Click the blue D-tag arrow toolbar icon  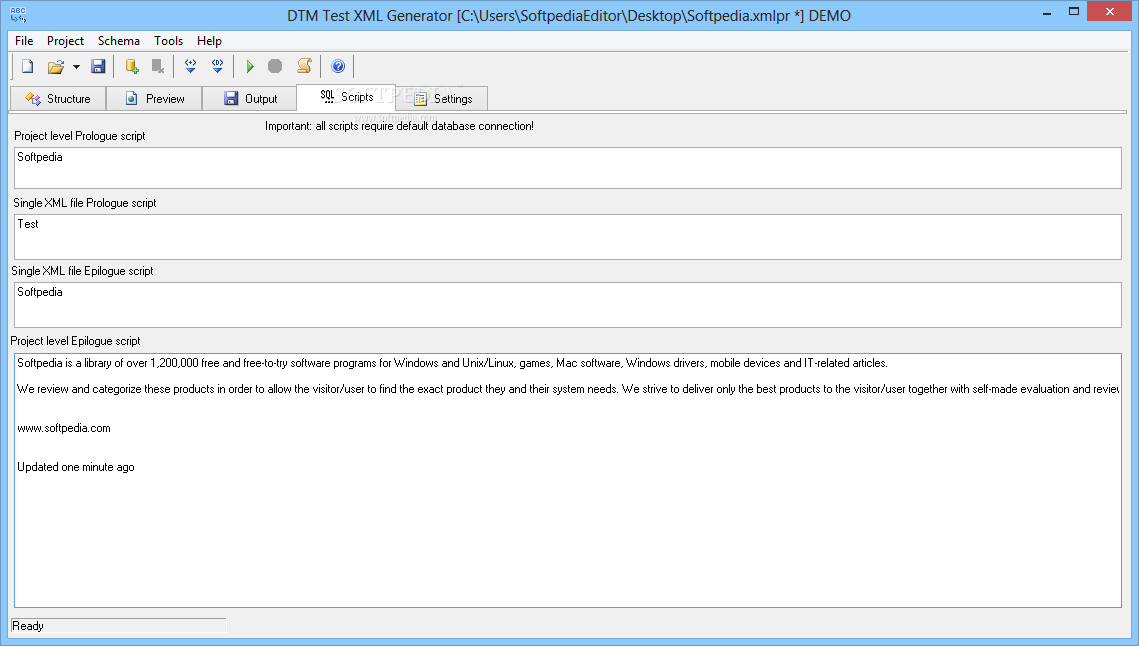[x=217, y=67]
